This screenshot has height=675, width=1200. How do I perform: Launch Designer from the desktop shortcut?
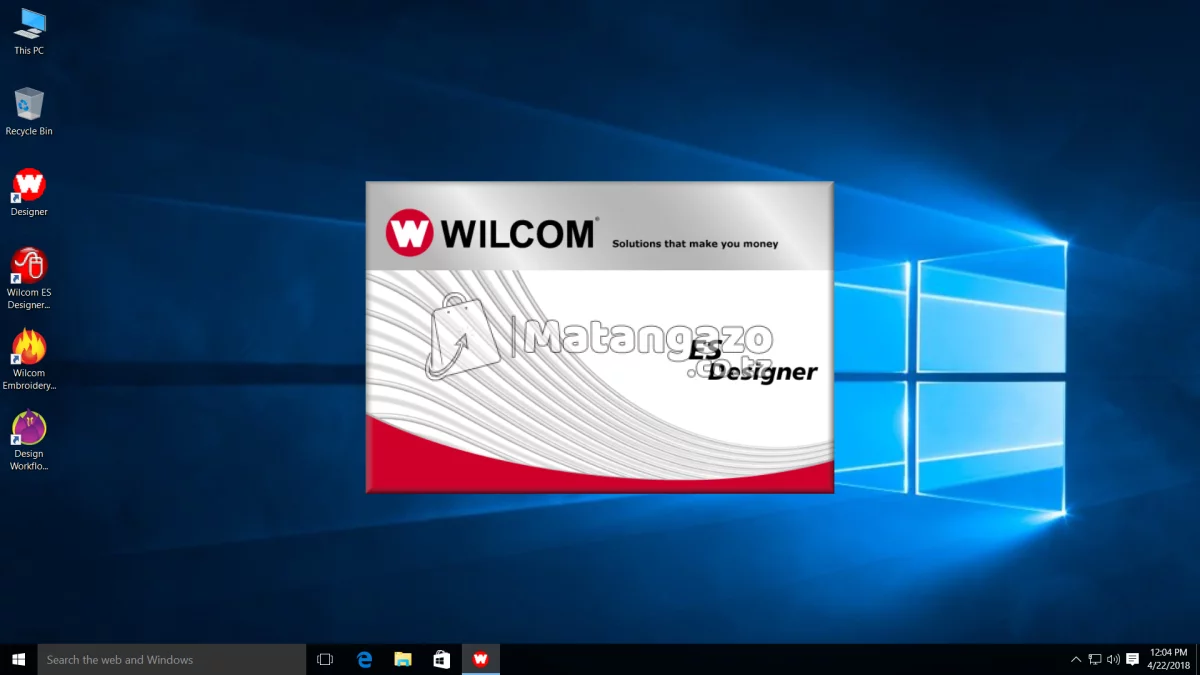[28, 185]
